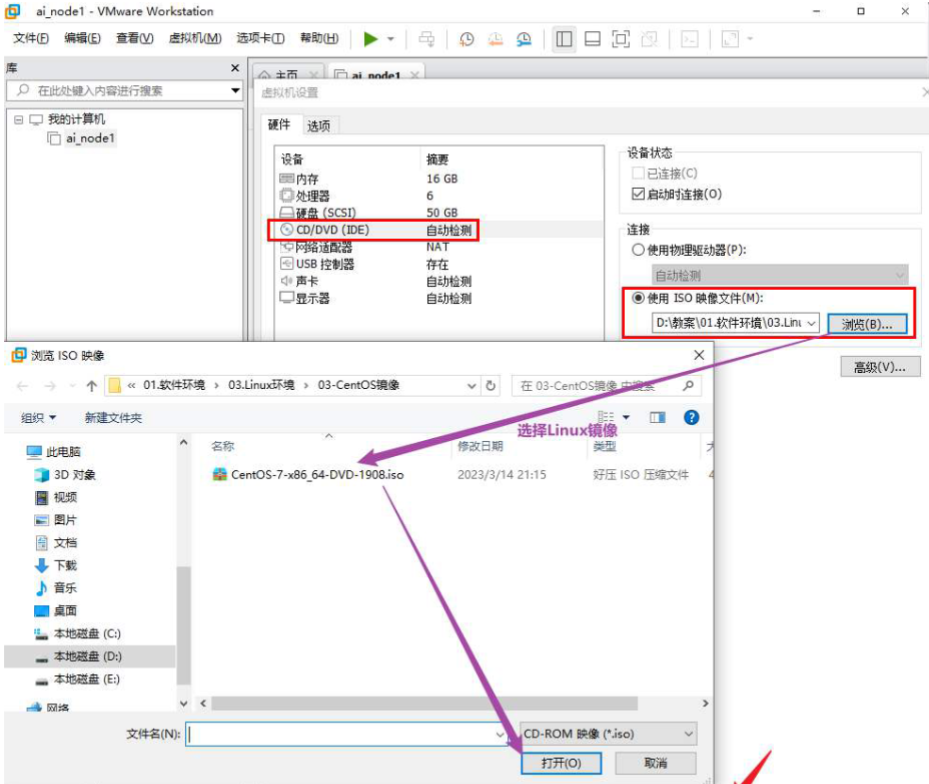Open the ISO image path dropdown
Viewport: 929px width, 784px height.
(811, 324)
